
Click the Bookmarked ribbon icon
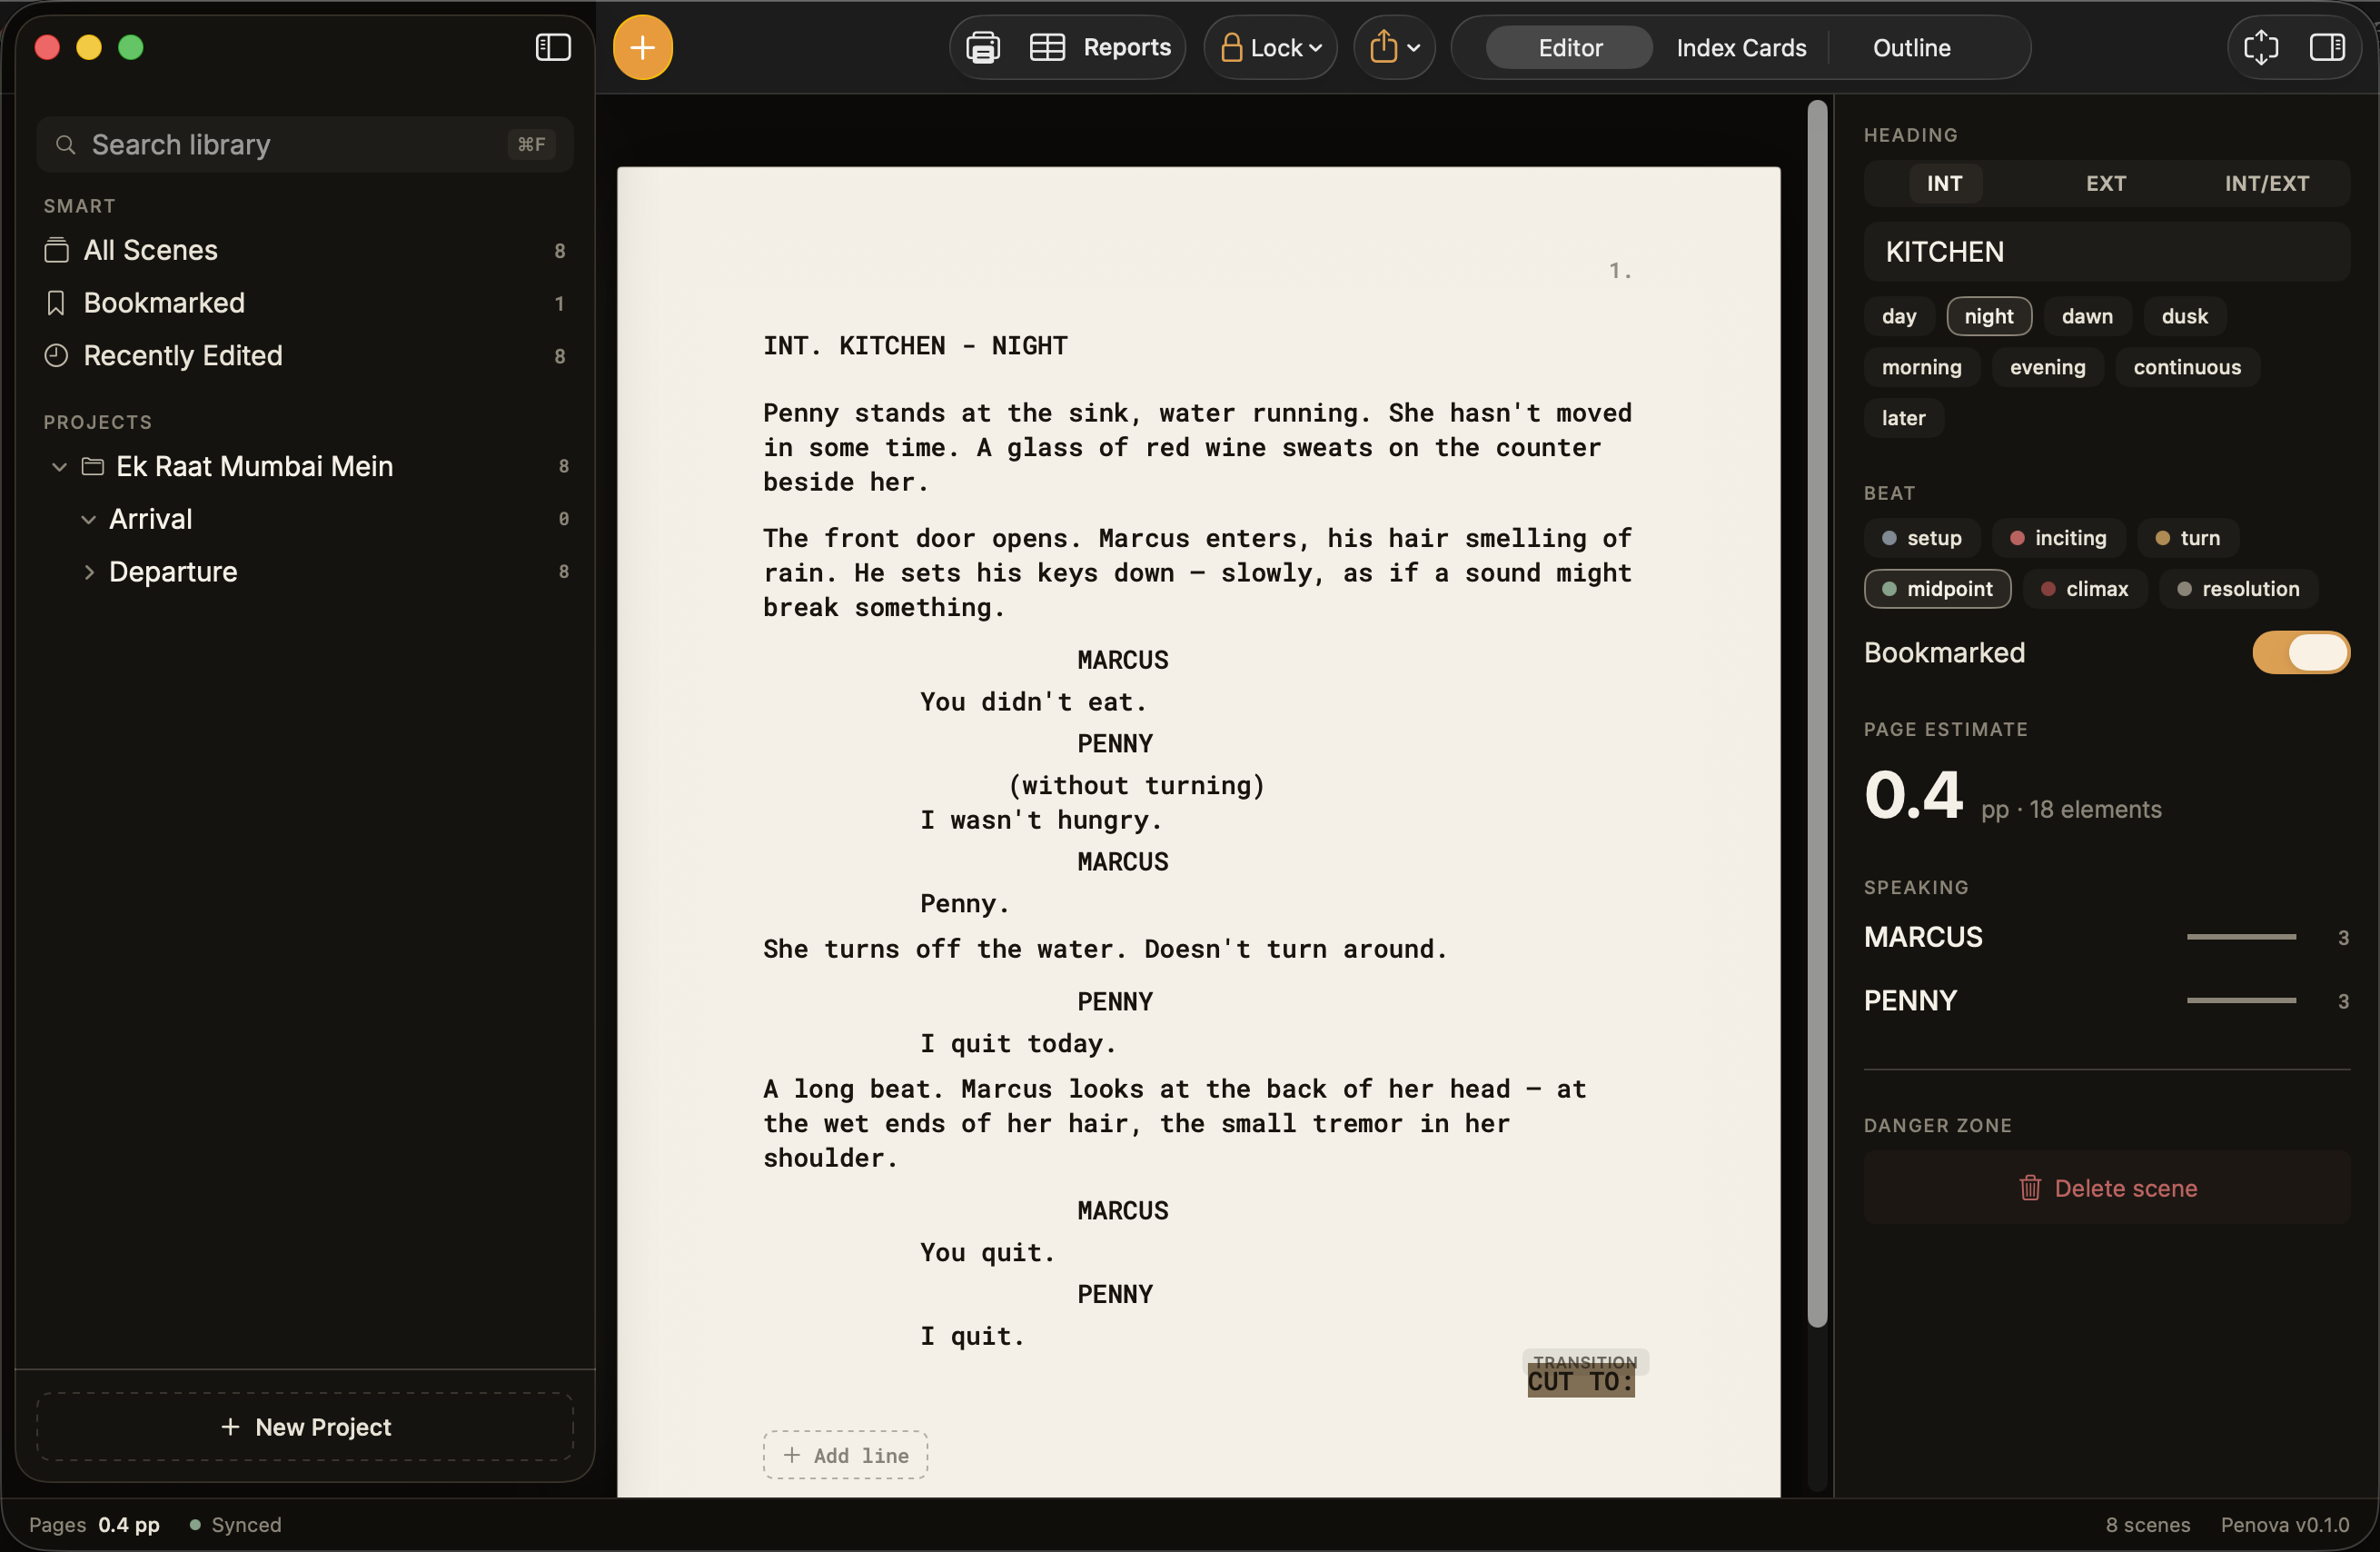(x=56, y=303)
